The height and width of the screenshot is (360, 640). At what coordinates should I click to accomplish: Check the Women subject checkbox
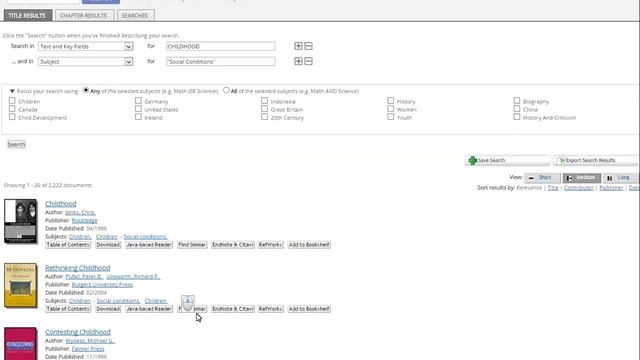391,109
